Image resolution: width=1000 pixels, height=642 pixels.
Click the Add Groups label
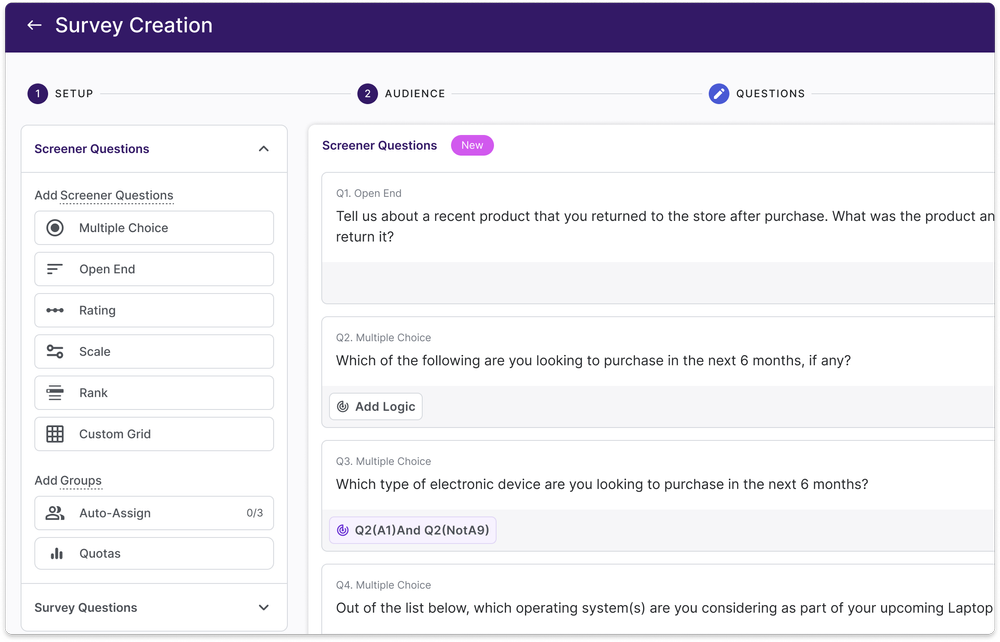[68, 481]
